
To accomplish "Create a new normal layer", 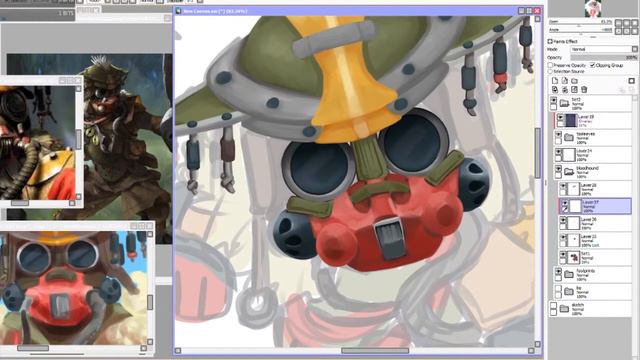I will click(555, 81).
